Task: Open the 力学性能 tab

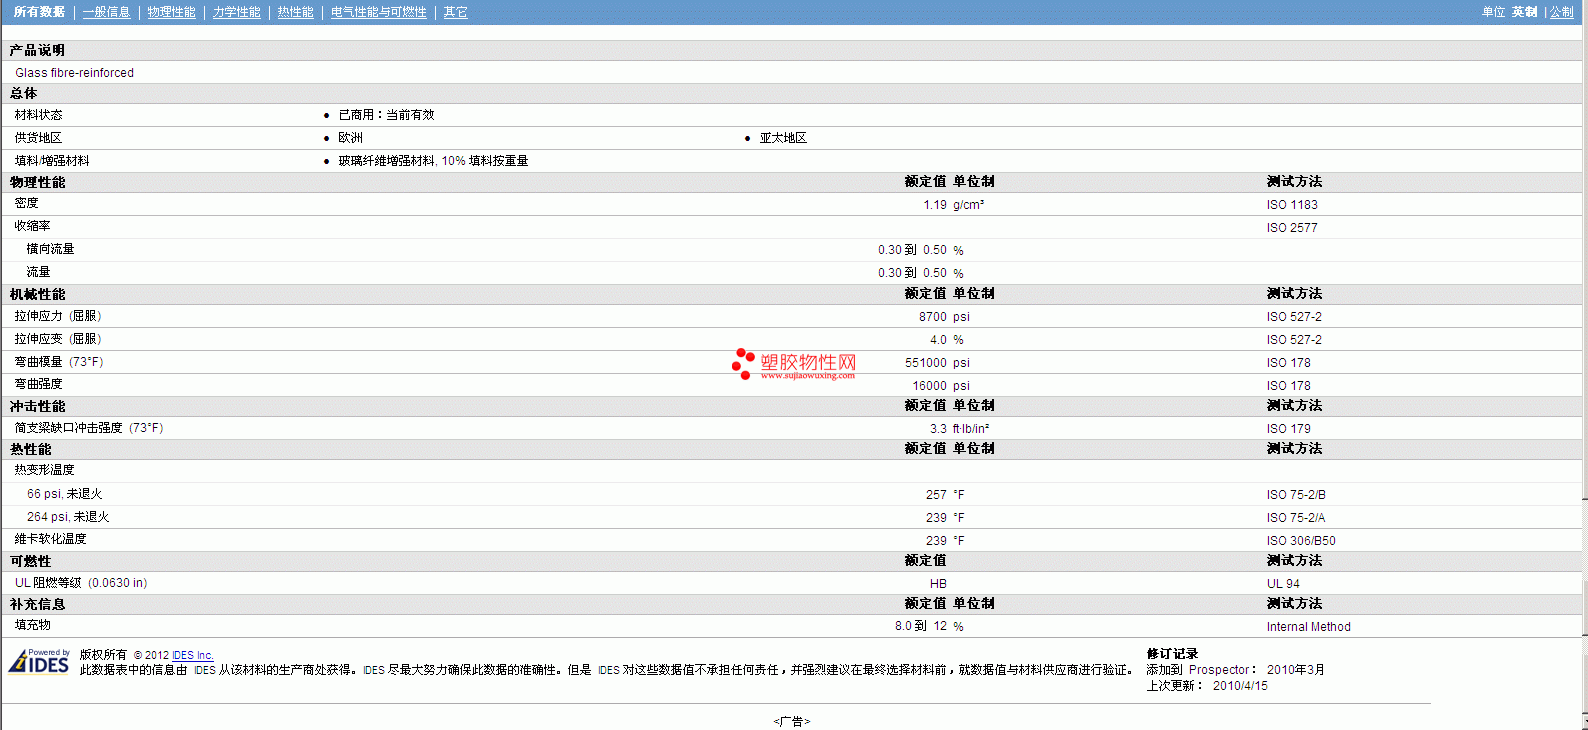Action: (236, 12)
